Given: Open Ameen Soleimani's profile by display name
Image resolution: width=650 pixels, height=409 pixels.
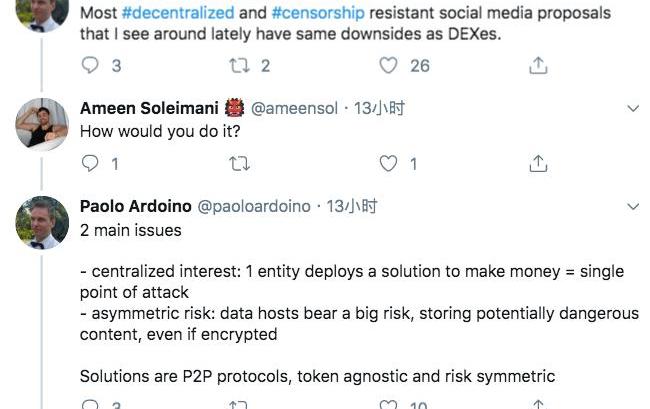Looking at the screenshot, I should point(147,108).
